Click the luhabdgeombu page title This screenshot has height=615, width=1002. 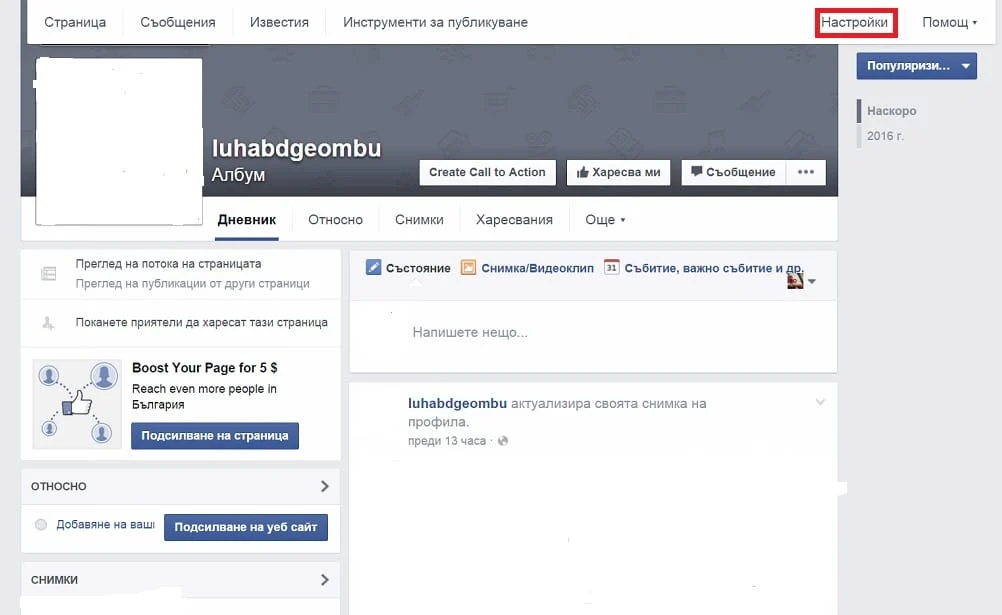297,148
